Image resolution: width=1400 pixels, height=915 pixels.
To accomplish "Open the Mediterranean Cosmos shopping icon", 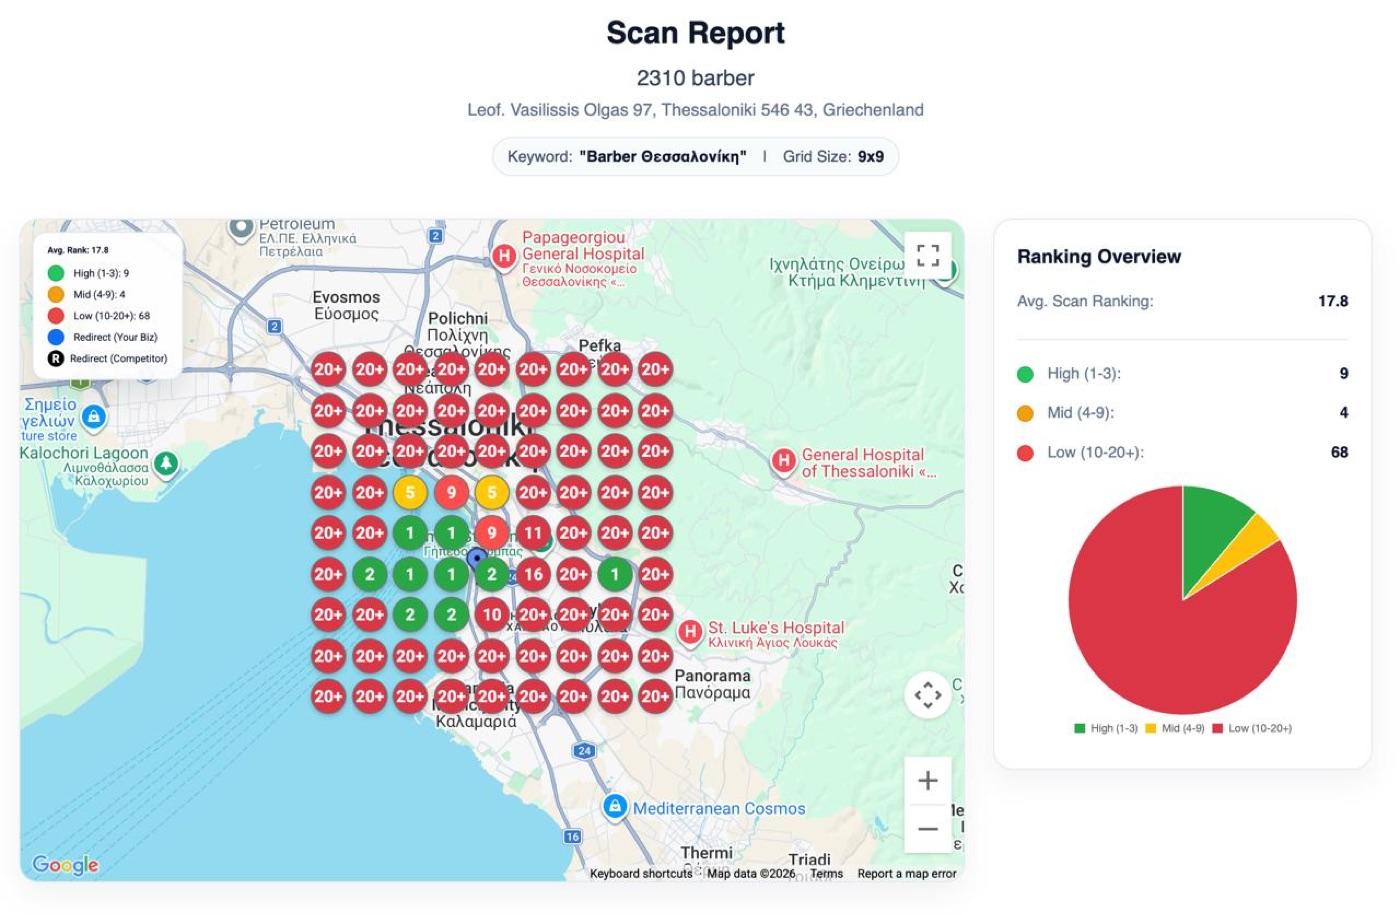I will [615, 806].
